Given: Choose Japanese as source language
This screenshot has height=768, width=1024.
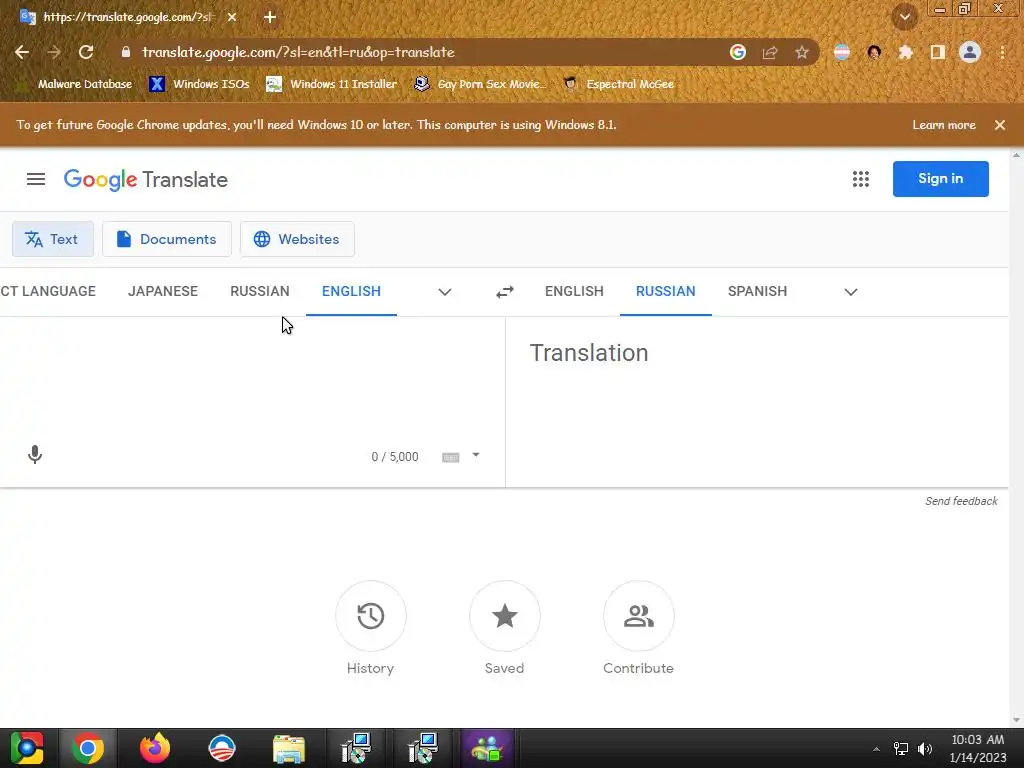Looking at the screenshot, I should point(163,291).
